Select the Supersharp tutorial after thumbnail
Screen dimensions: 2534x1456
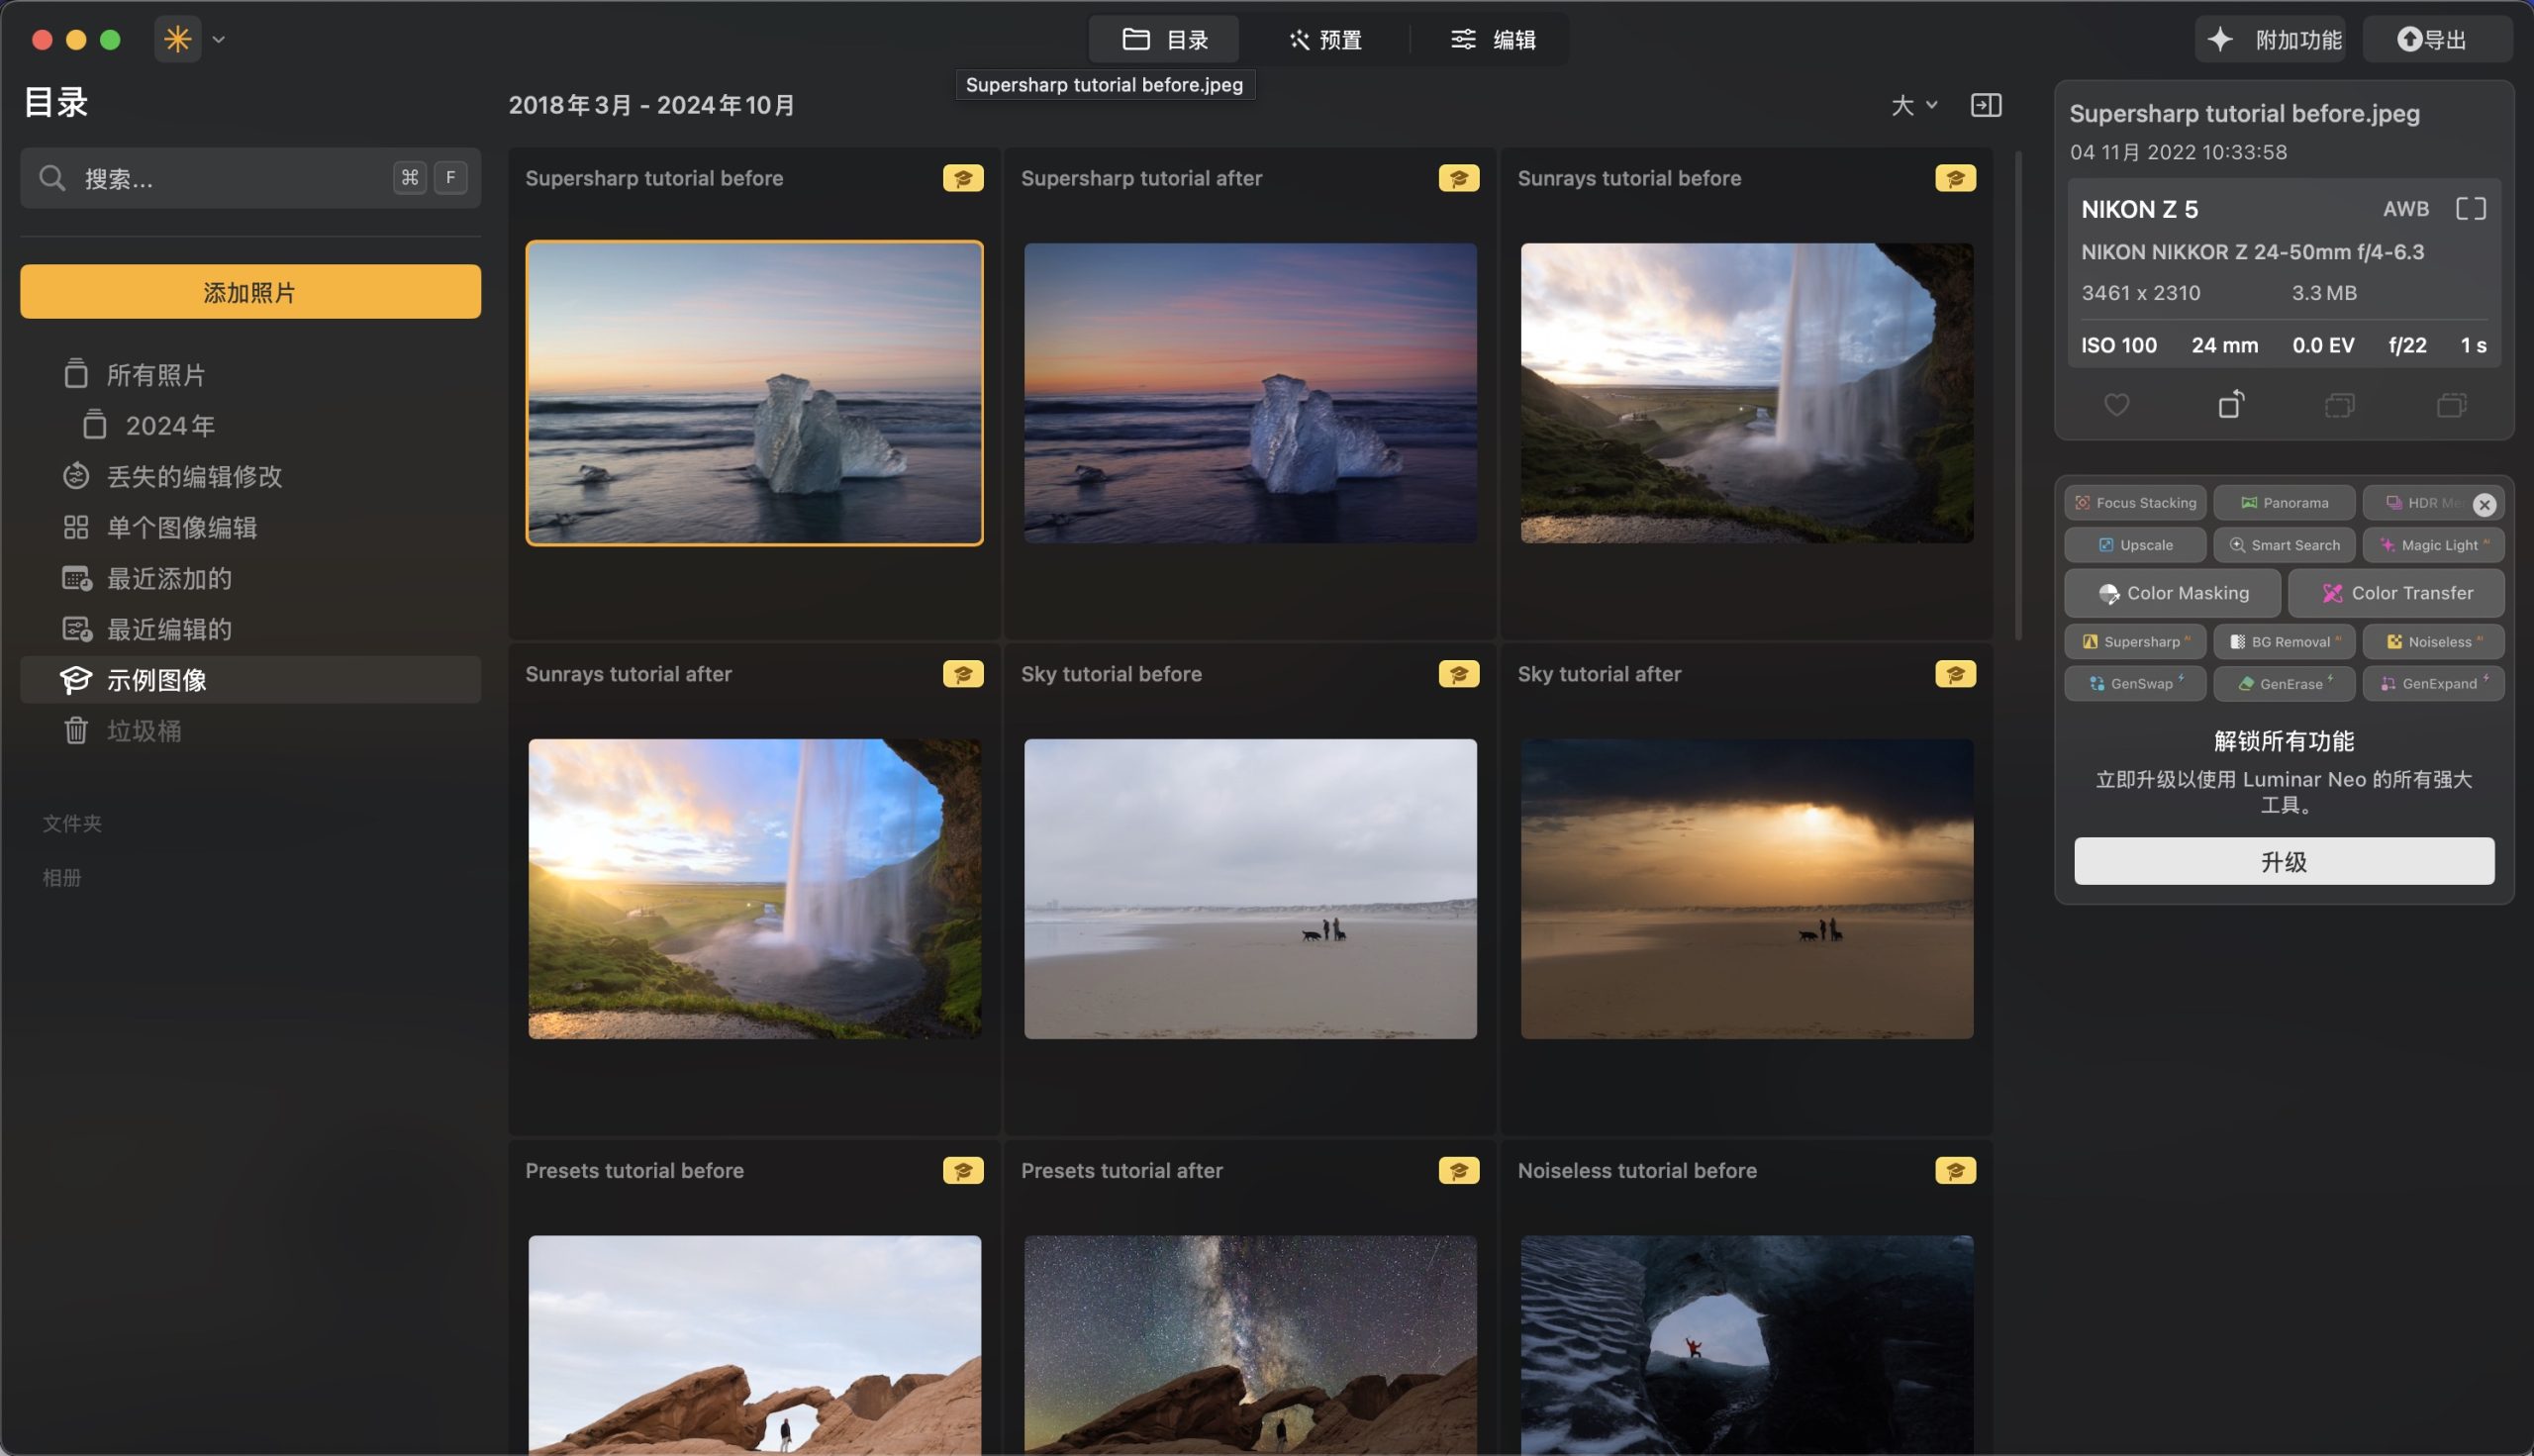1250,393
